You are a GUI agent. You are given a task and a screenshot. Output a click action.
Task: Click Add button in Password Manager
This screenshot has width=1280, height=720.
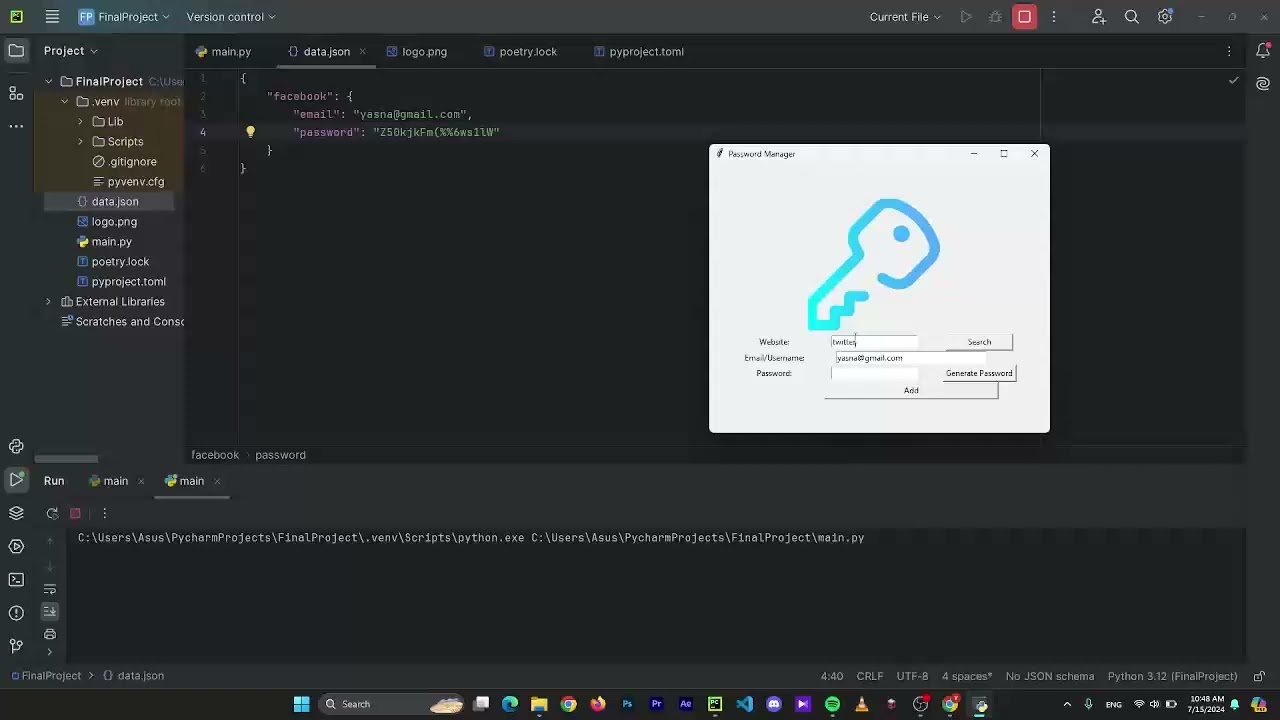coord(911,390)
